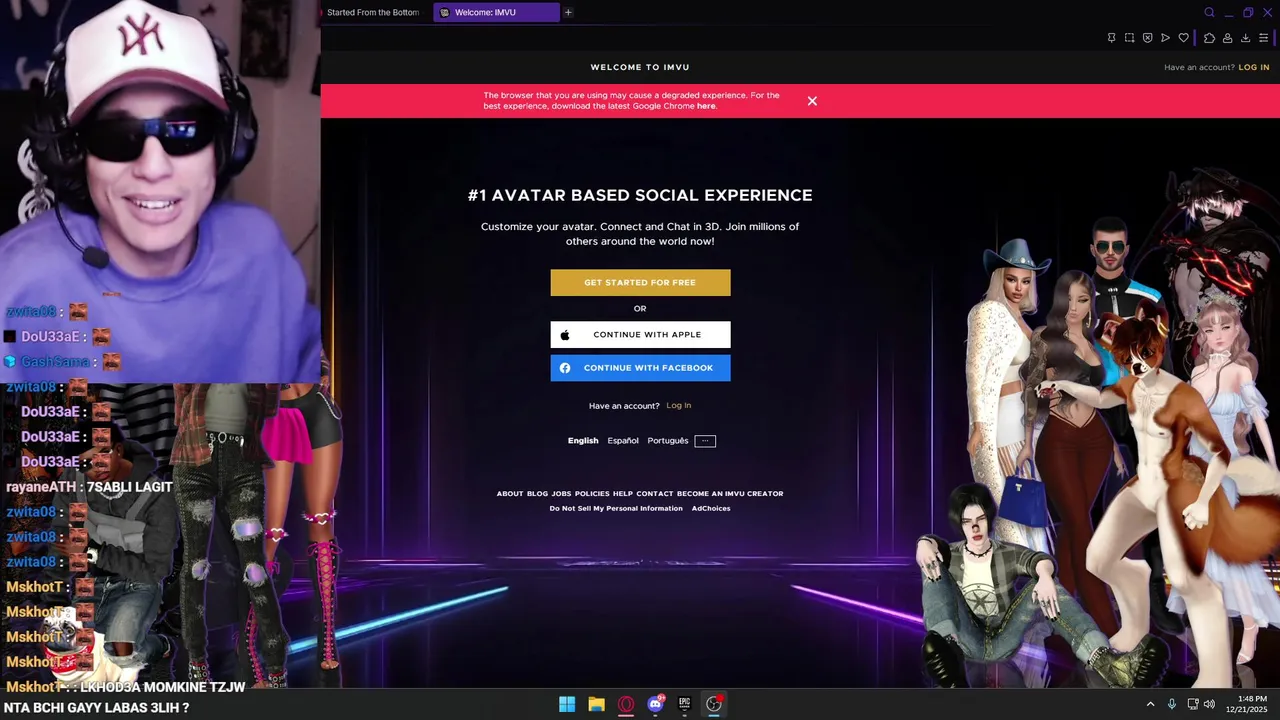Open a new browser tab
The image size is (1280, 720).
point(568,12)
